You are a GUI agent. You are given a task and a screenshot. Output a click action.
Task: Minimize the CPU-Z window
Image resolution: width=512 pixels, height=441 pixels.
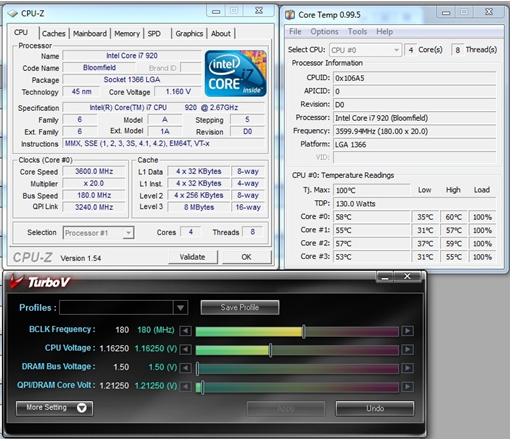point(216,12)
